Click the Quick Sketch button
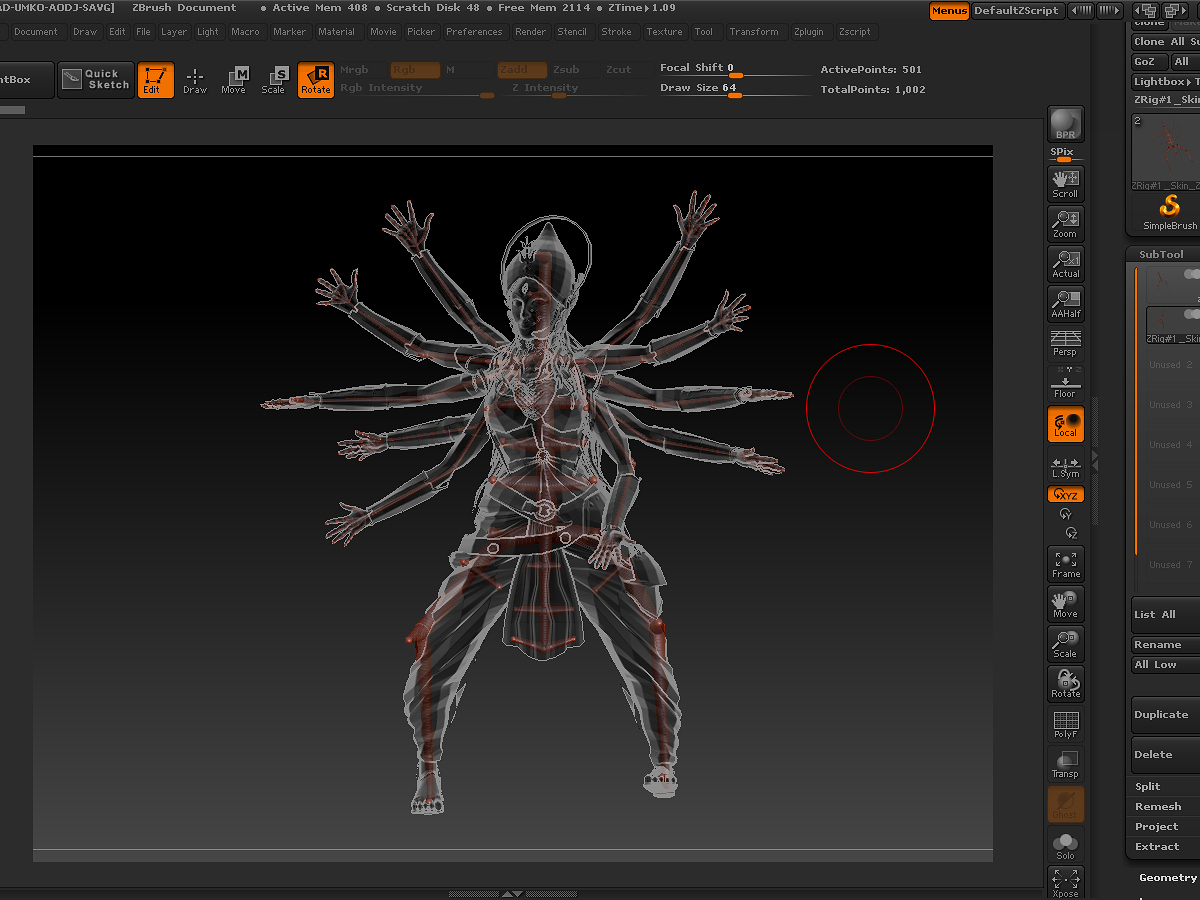 click(96, 80)
